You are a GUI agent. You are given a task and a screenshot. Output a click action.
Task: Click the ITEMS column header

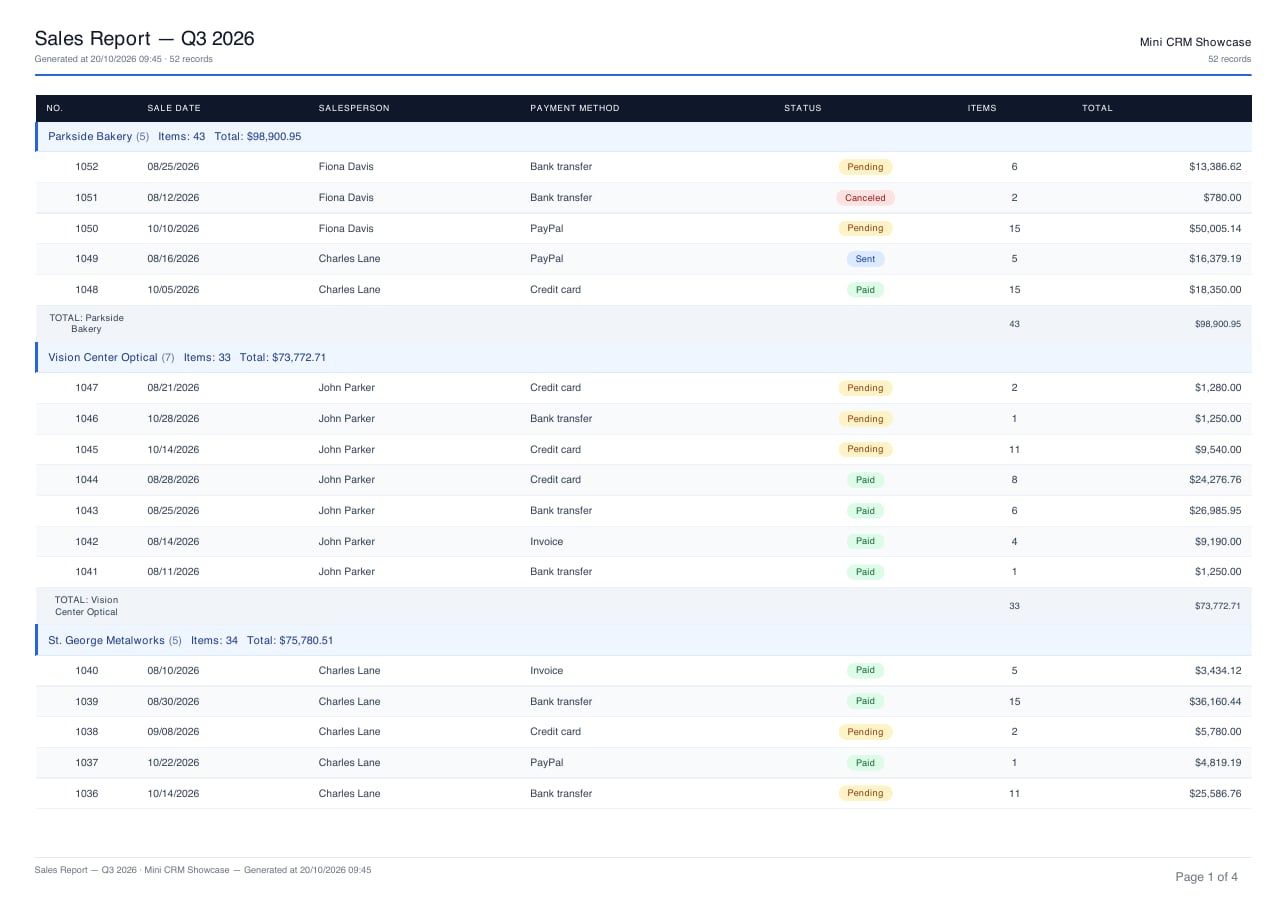[982, 108]
